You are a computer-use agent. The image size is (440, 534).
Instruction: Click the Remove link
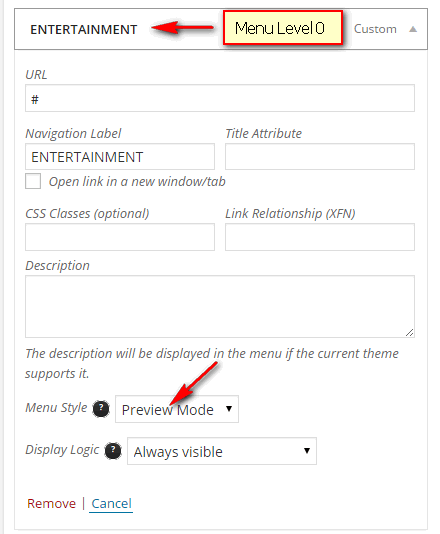(51, 503)
